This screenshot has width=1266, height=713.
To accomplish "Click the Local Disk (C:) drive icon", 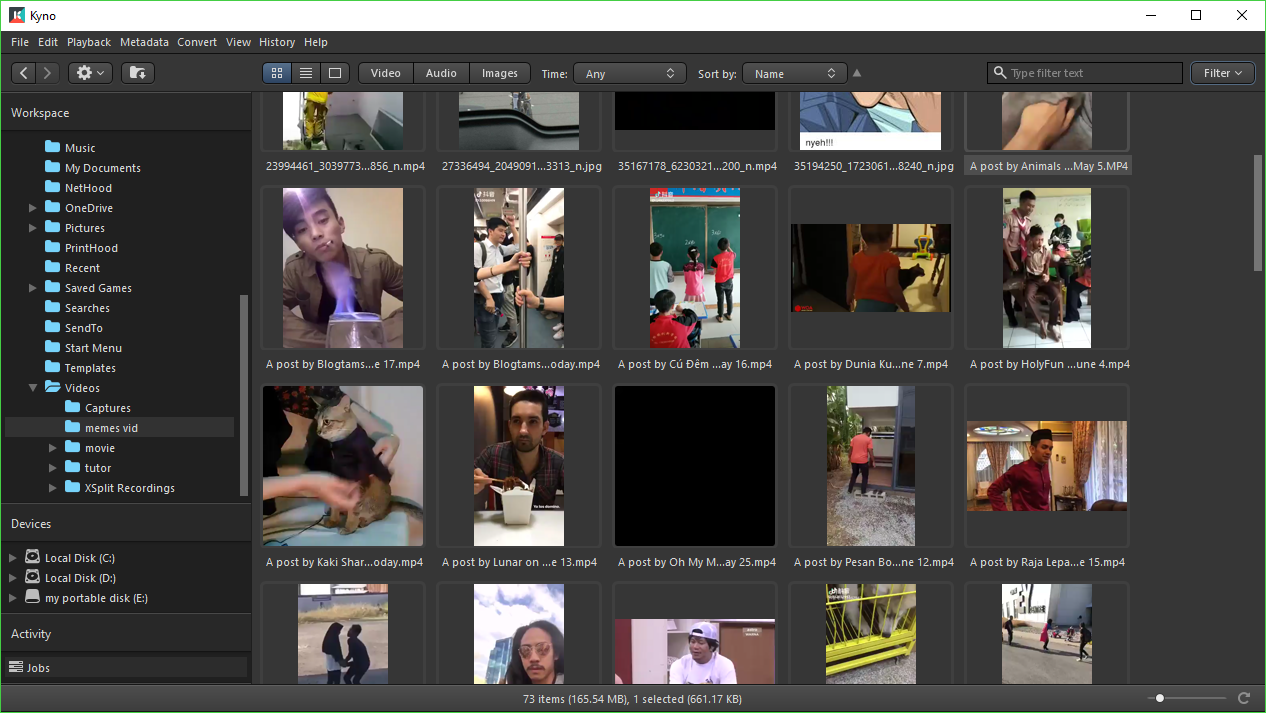I will pyautogui.click(x=33, y=557).
